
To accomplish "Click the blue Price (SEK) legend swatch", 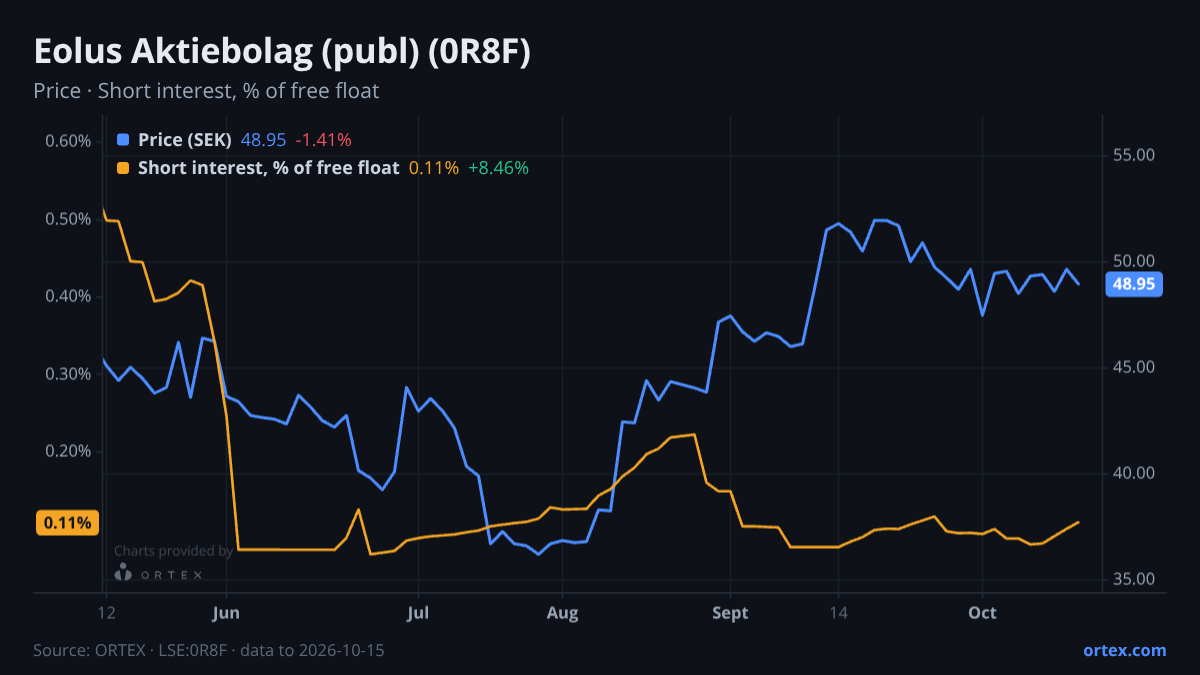I will pos(123,140).
